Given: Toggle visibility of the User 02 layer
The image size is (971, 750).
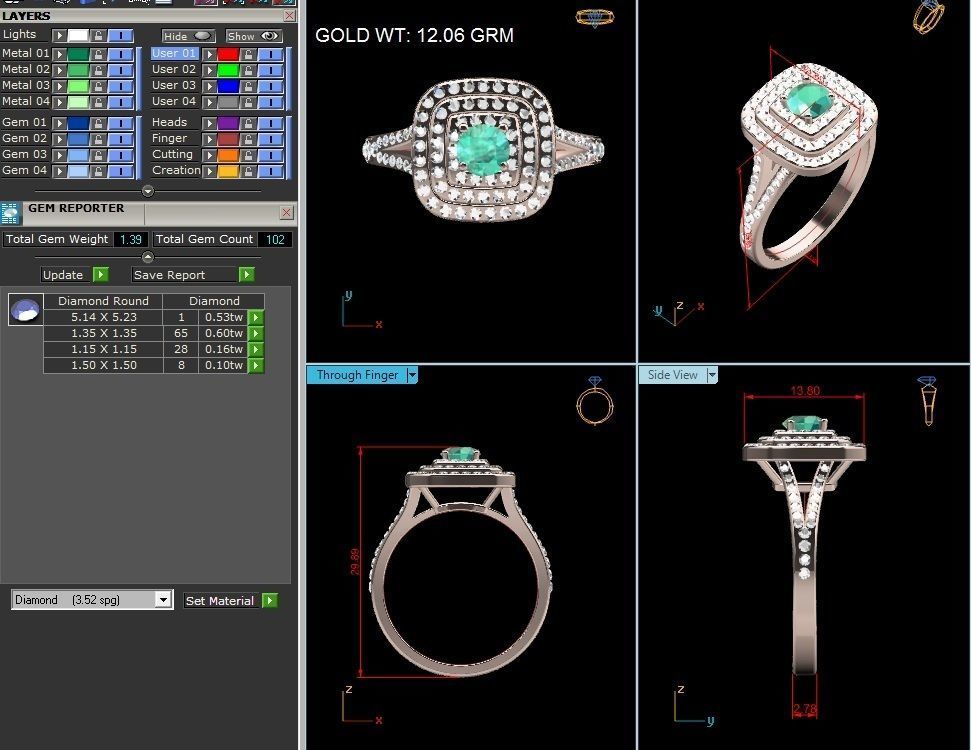Looking at the screenshot, I should pyautogui.click(x=271, y=70).
